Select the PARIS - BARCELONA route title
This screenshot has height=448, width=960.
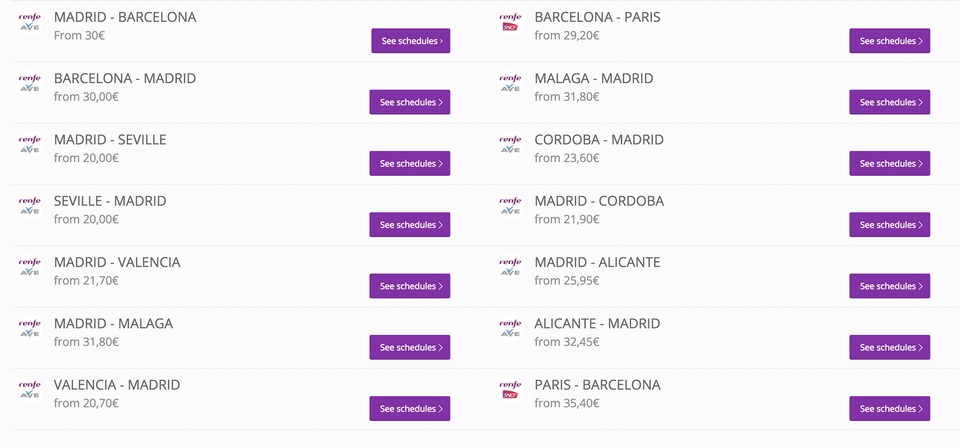597,385
